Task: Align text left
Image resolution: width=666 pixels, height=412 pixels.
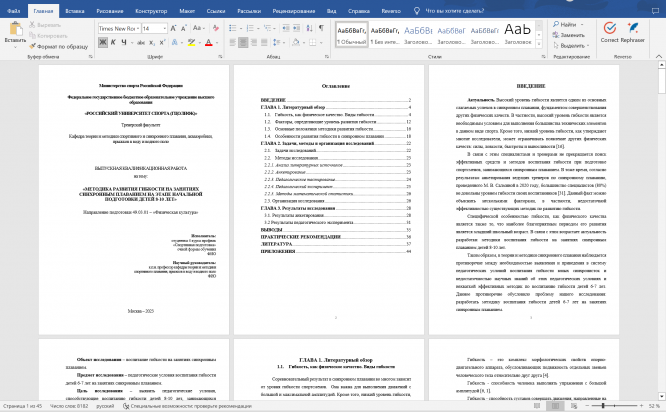Action: tap(232, 42)
